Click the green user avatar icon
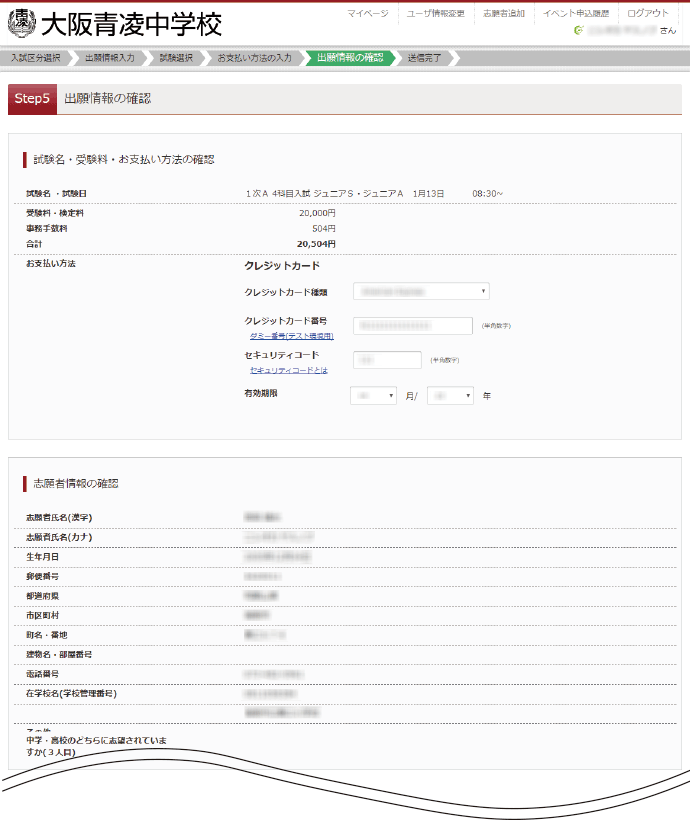The image size is (690, 820). tap(579, 30)
